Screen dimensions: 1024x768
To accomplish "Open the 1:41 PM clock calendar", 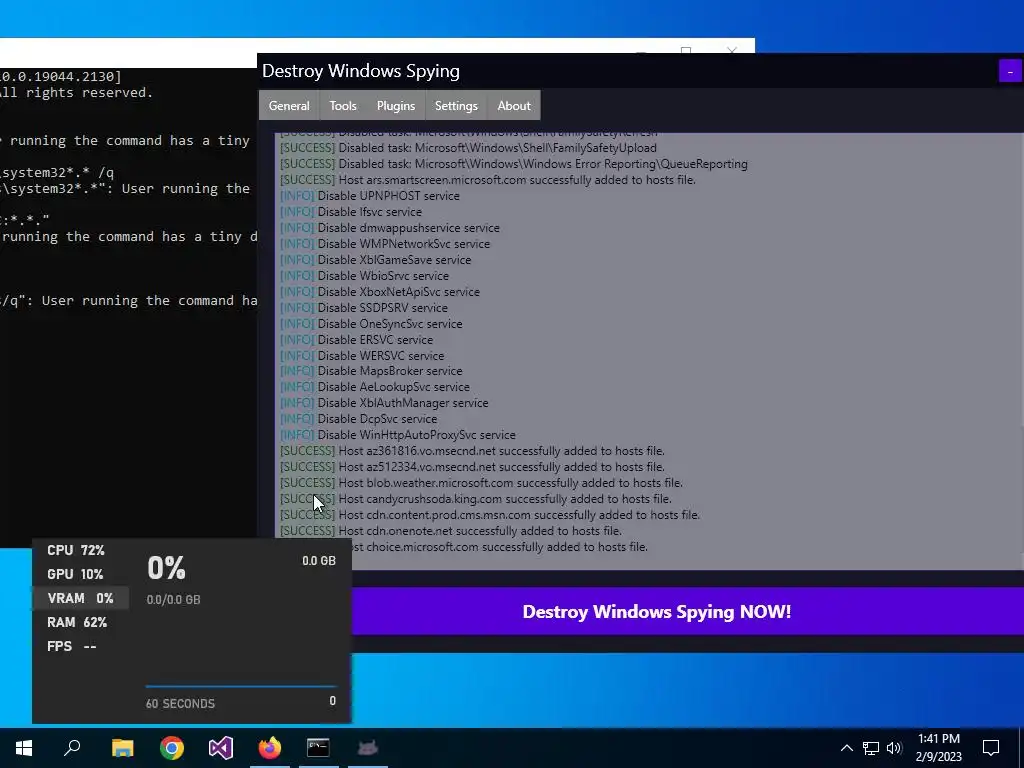I will pos(938,748).
